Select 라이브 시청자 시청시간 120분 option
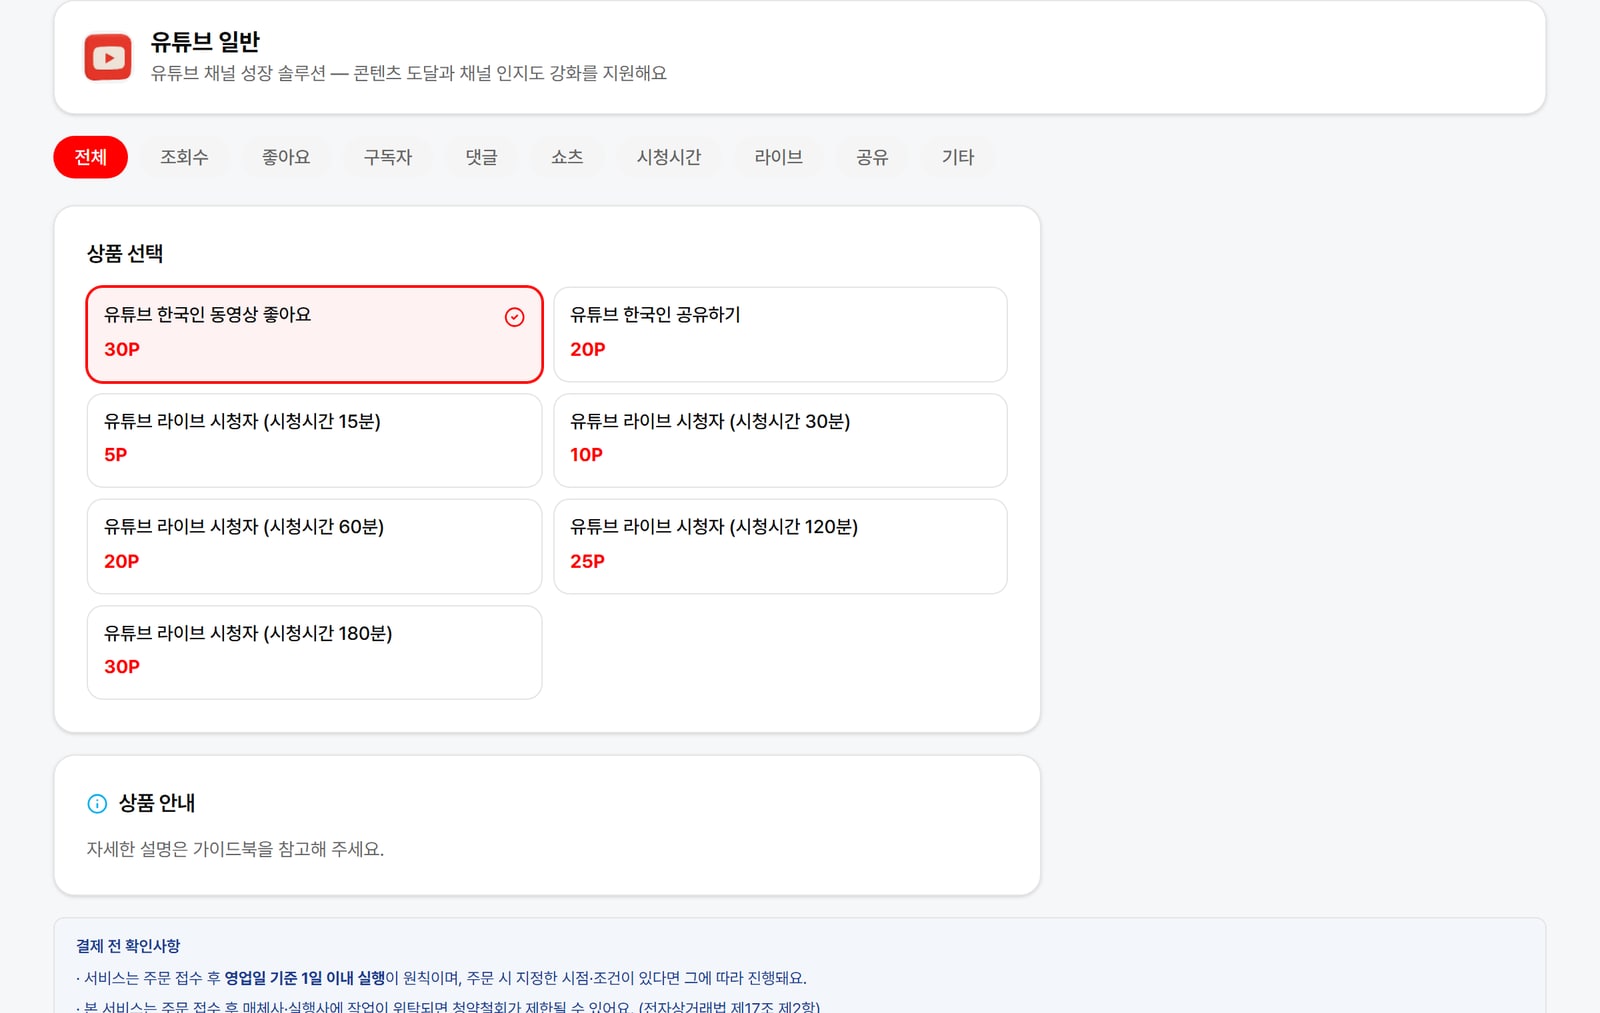 pyautogui.click(x=780, y=546)
